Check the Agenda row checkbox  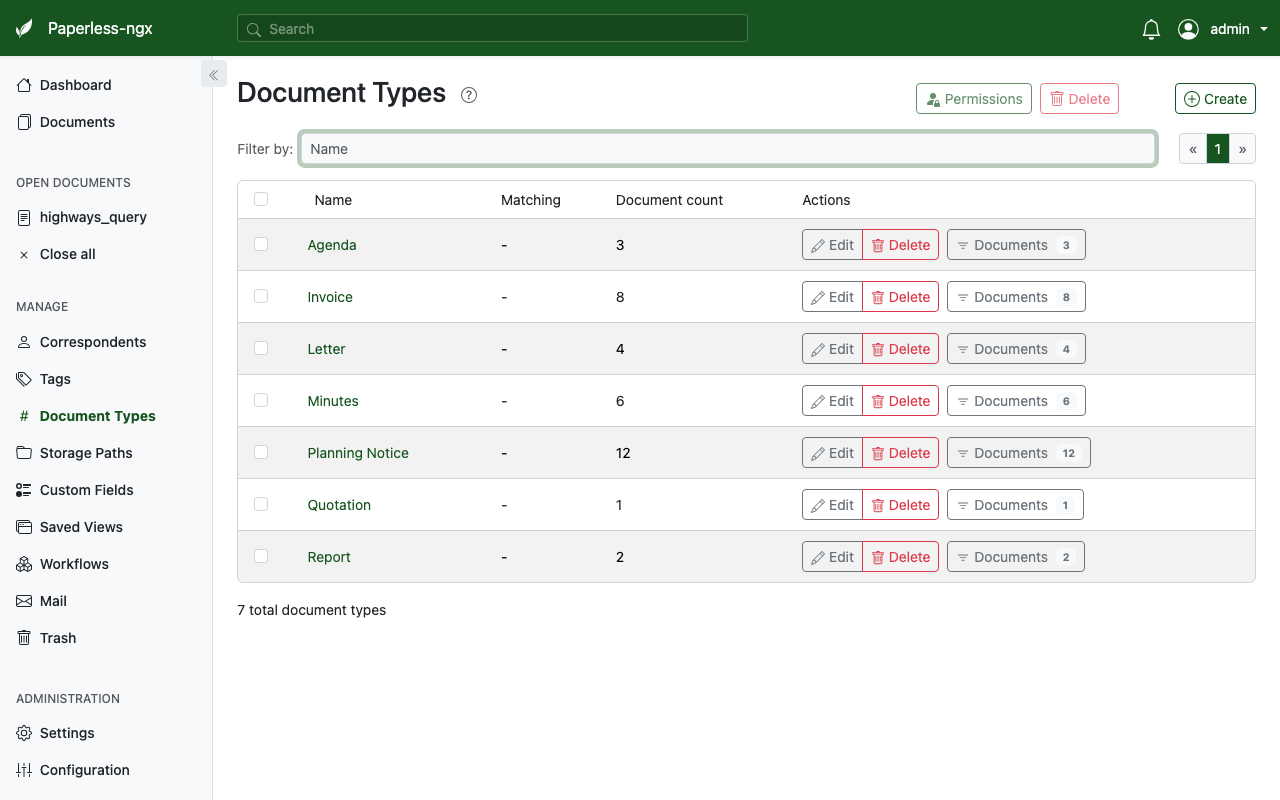261,244
